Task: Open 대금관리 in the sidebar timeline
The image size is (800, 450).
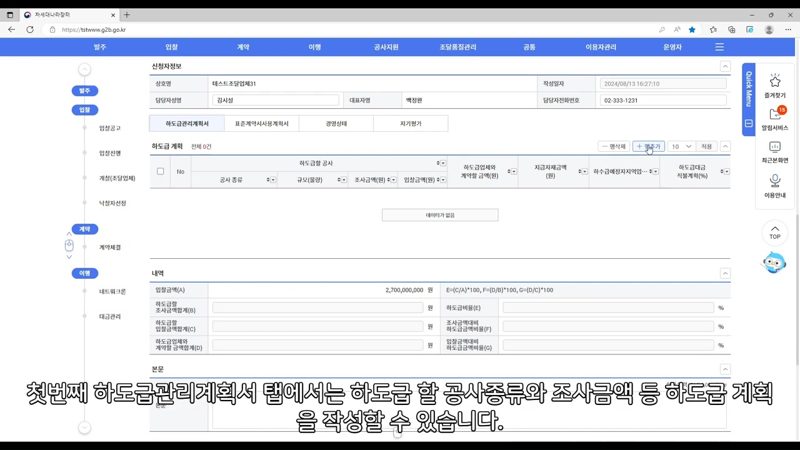Action: [110, 316]
